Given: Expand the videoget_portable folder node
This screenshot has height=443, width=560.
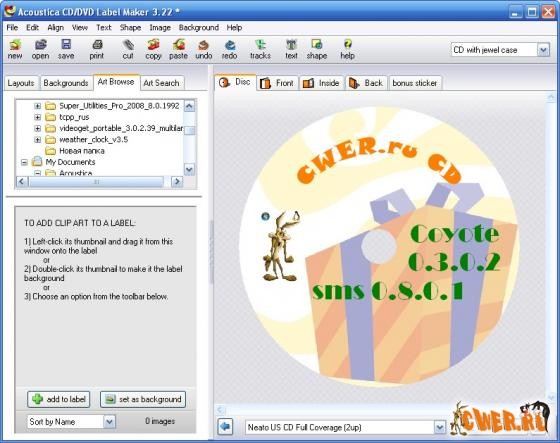Looking at the screenshot, I should click(x=38, y=128).
